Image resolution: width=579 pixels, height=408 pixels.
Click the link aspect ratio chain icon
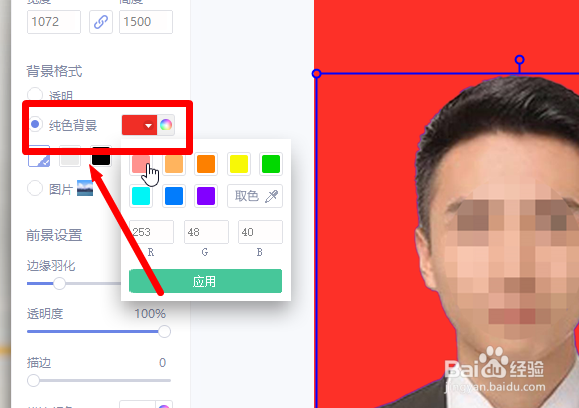click(101, 22)
